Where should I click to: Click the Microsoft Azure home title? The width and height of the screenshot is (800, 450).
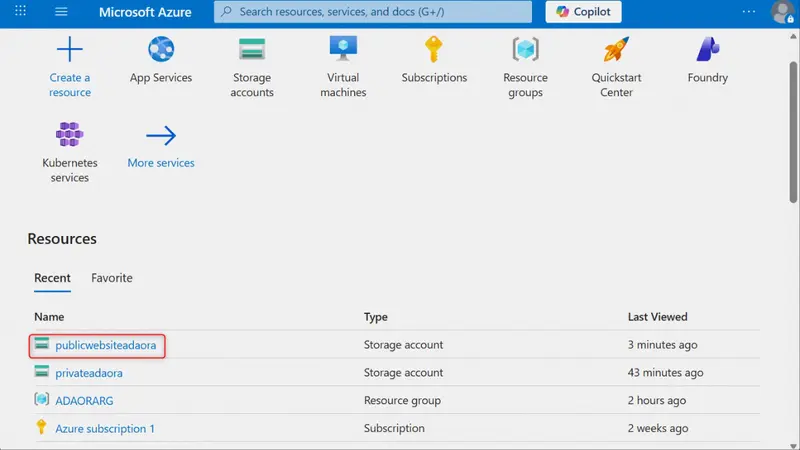145,12
